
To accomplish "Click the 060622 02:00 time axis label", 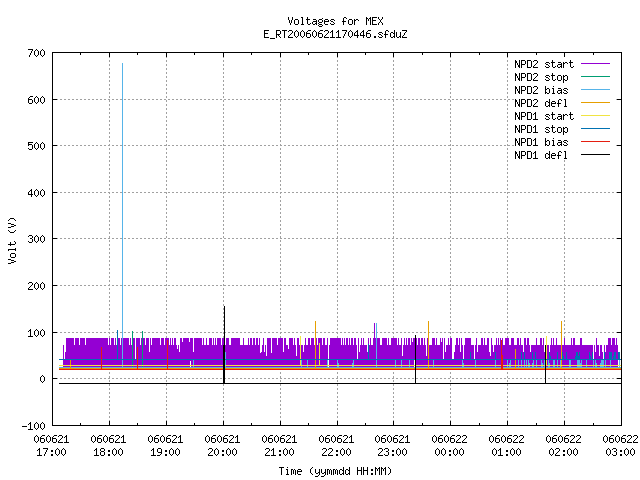I will coord(564,446).
